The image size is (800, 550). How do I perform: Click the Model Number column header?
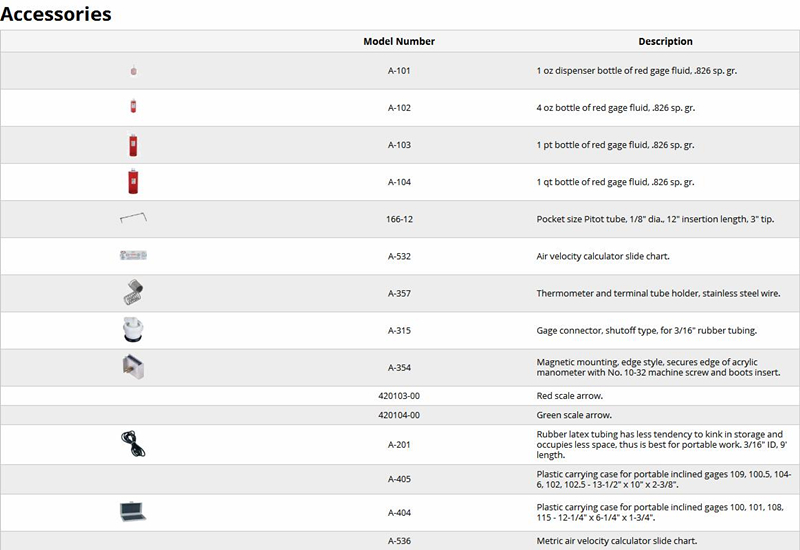(x=399, y=41)
